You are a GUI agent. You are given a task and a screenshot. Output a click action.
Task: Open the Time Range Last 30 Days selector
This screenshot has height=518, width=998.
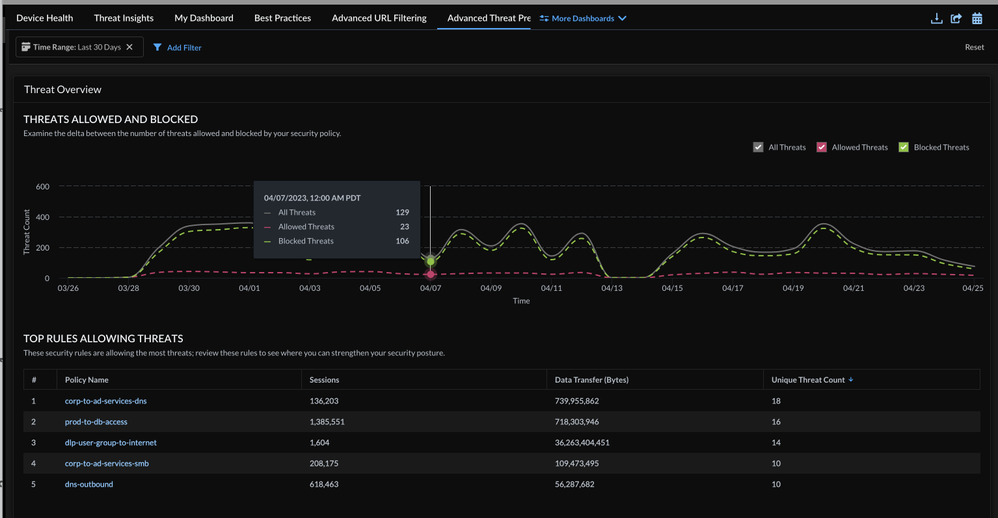point(77,47)
